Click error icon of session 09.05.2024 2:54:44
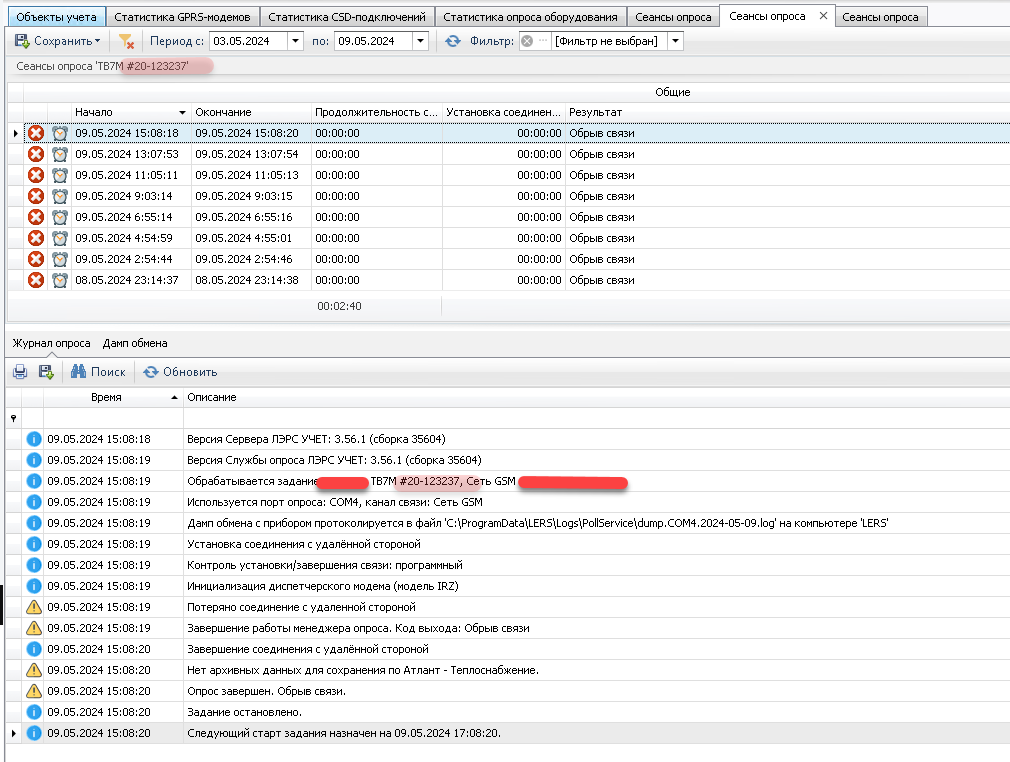Screen dimensions: 1010x762 (x=36, y=259)
